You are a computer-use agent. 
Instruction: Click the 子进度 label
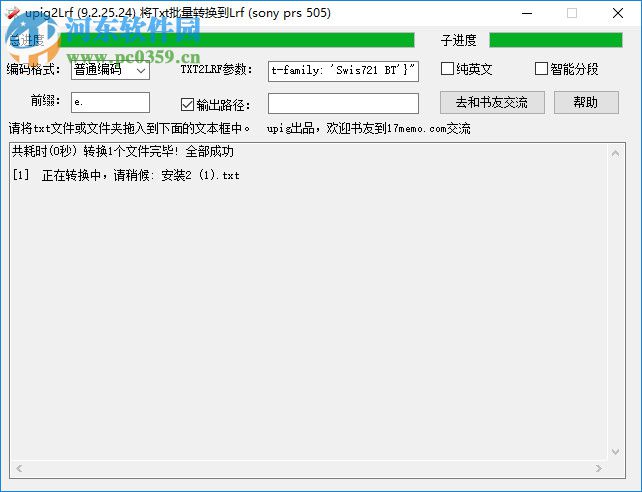(x=459, y=40)
